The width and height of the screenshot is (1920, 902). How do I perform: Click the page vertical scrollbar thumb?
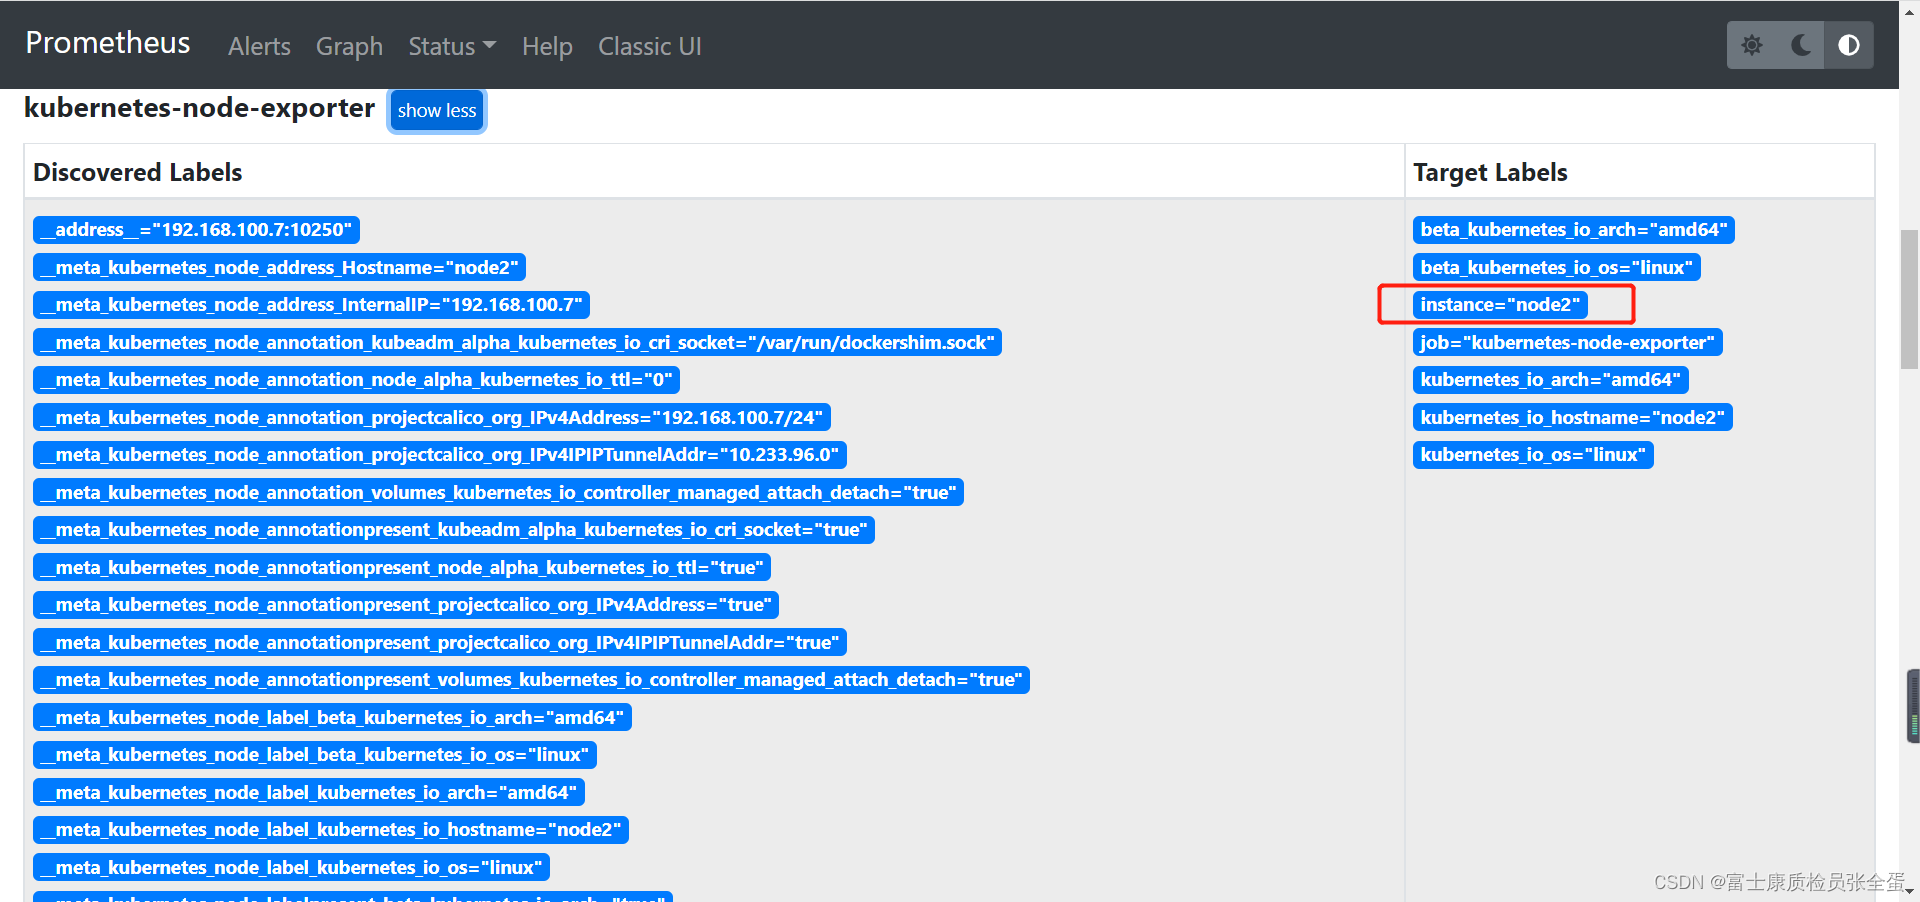(x=1910, y=300)
